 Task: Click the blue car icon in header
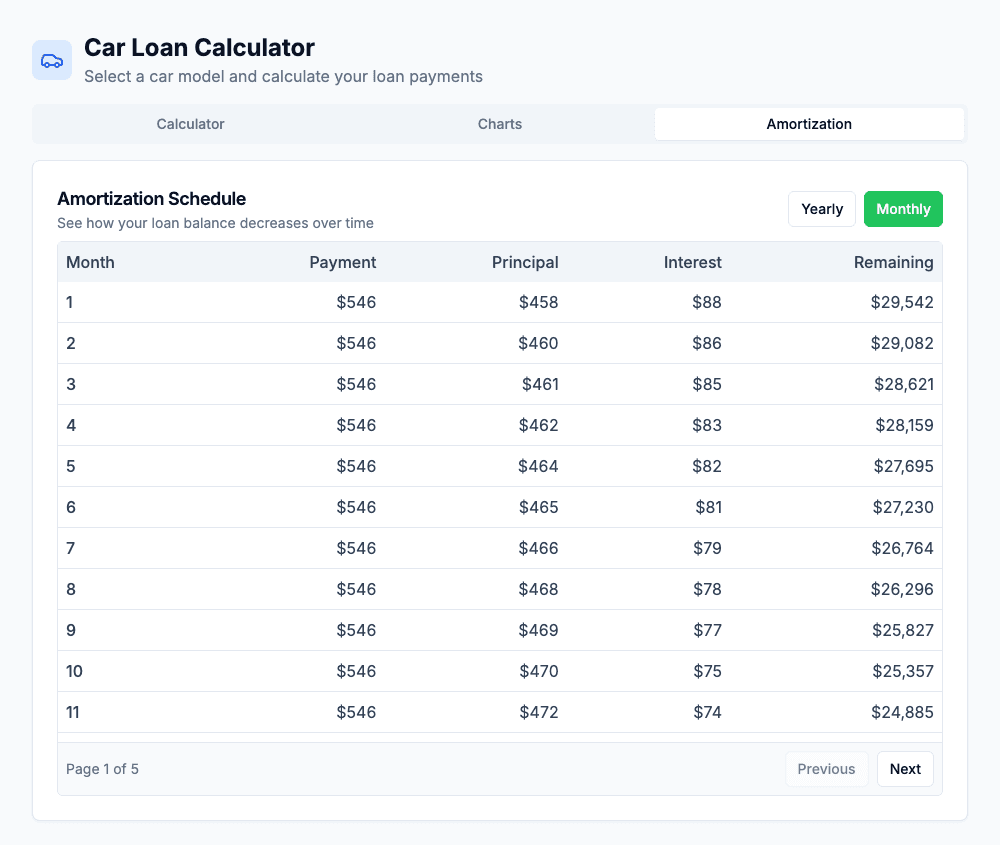tap(52, 61)
